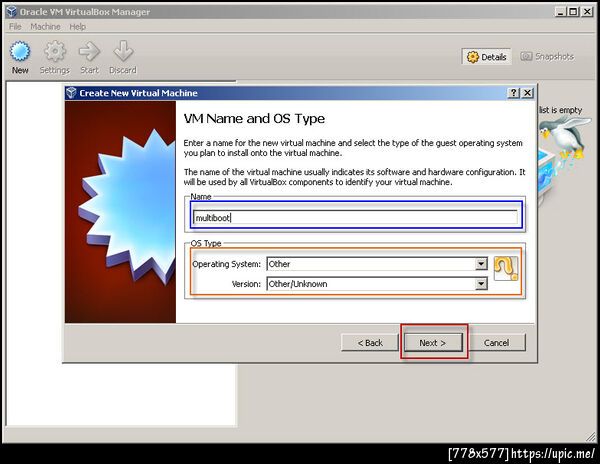600x464 pixels.
Task: Click the Start arrow toolbar icon
Action: (89, 52)
